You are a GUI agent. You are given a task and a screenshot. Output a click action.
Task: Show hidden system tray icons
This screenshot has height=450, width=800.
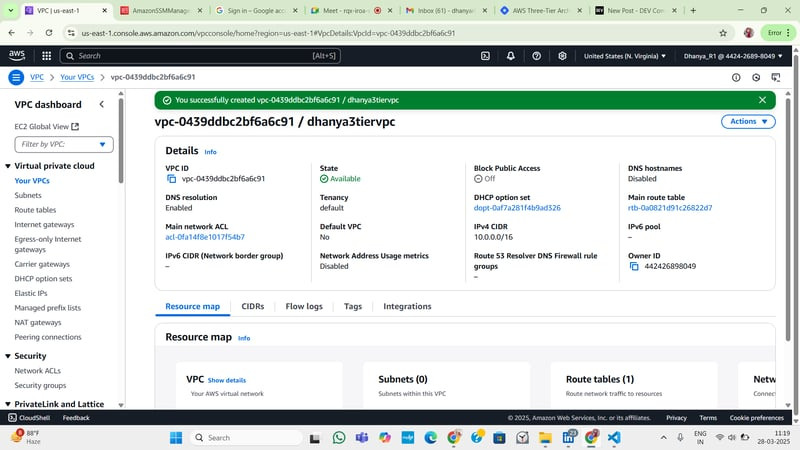[663, 438]
